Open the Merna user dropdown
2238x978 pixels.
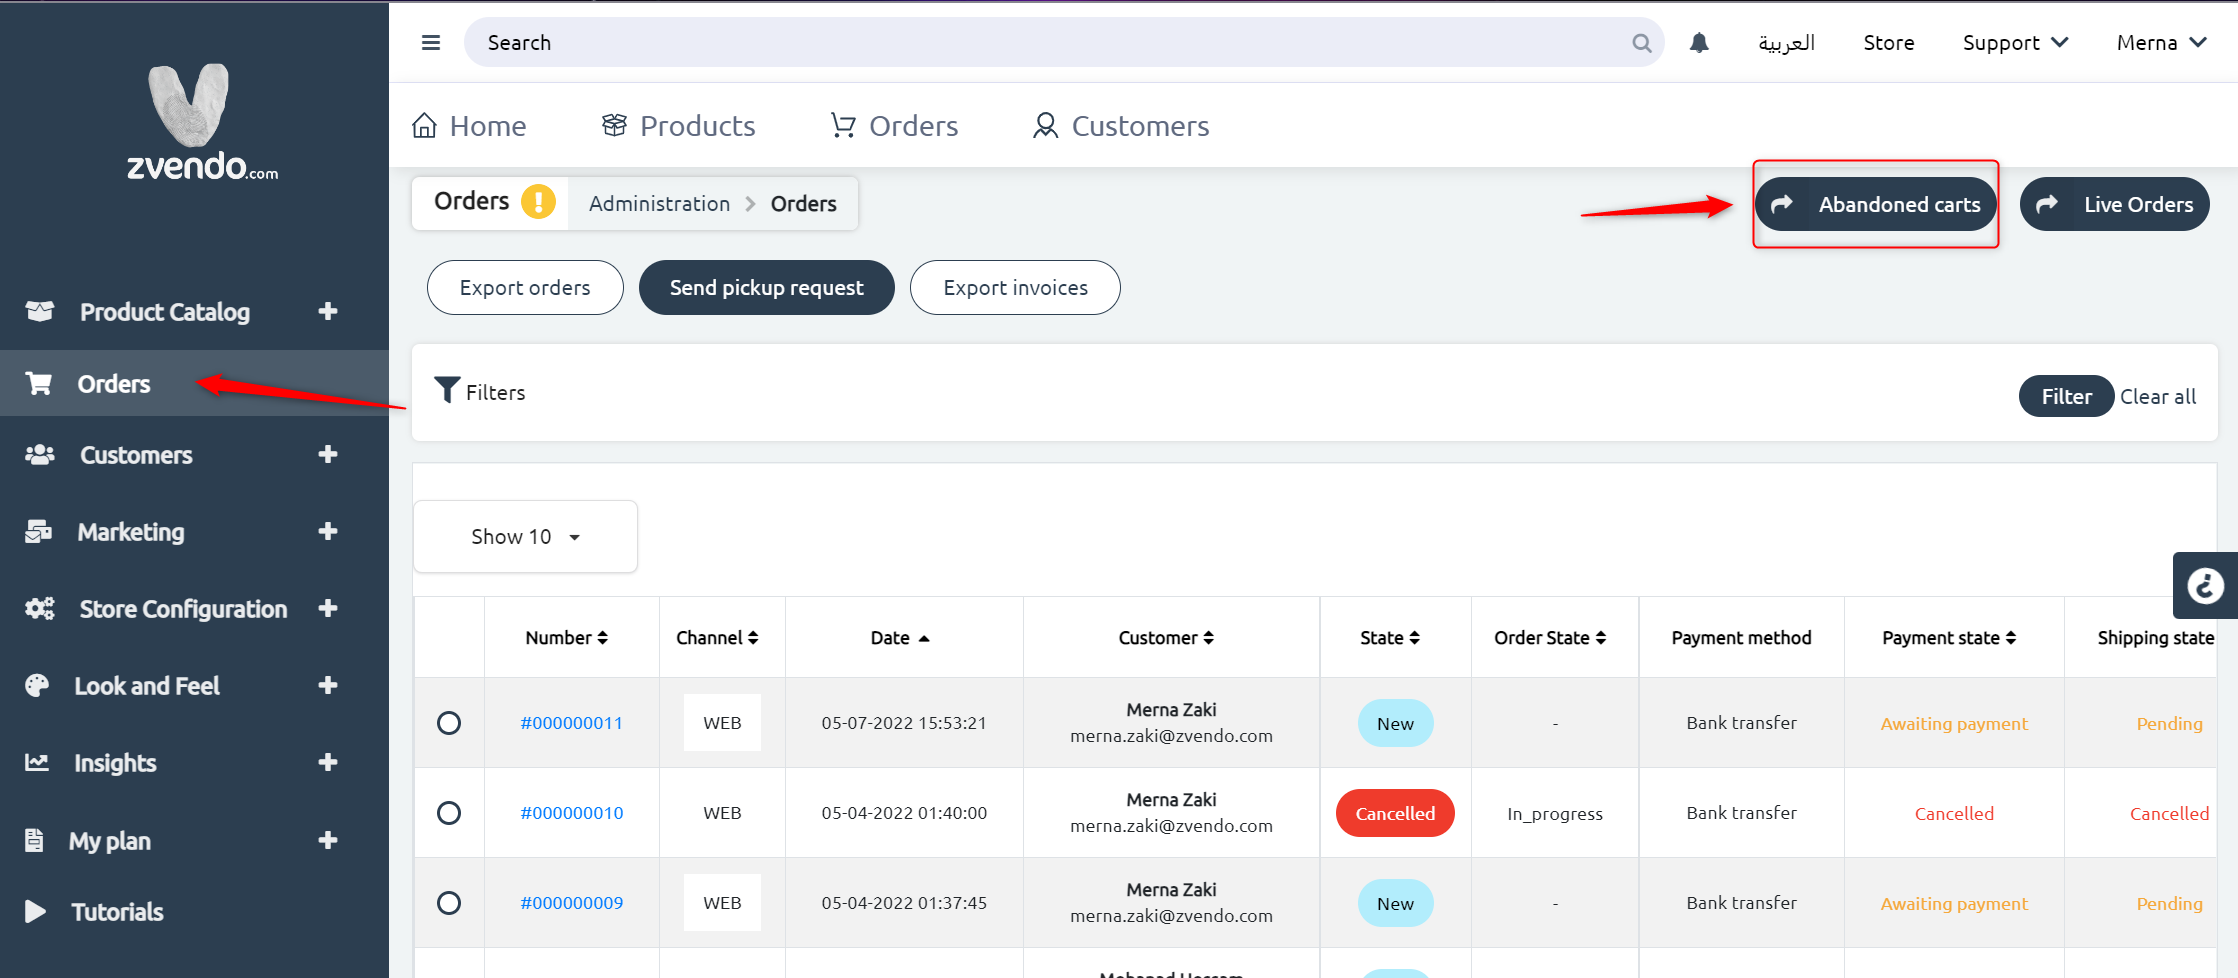point(2161,43)
